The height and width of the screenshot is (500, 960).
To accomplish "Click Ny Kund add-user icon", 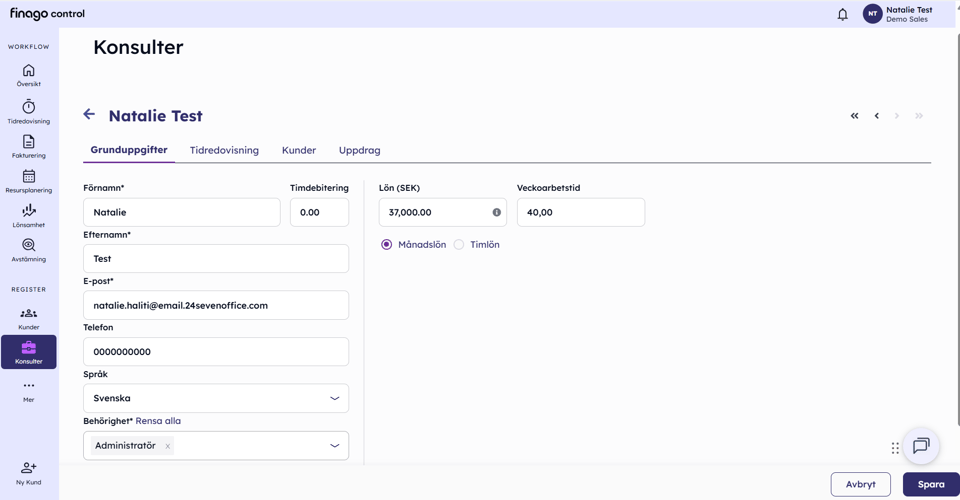I will 29,468.
